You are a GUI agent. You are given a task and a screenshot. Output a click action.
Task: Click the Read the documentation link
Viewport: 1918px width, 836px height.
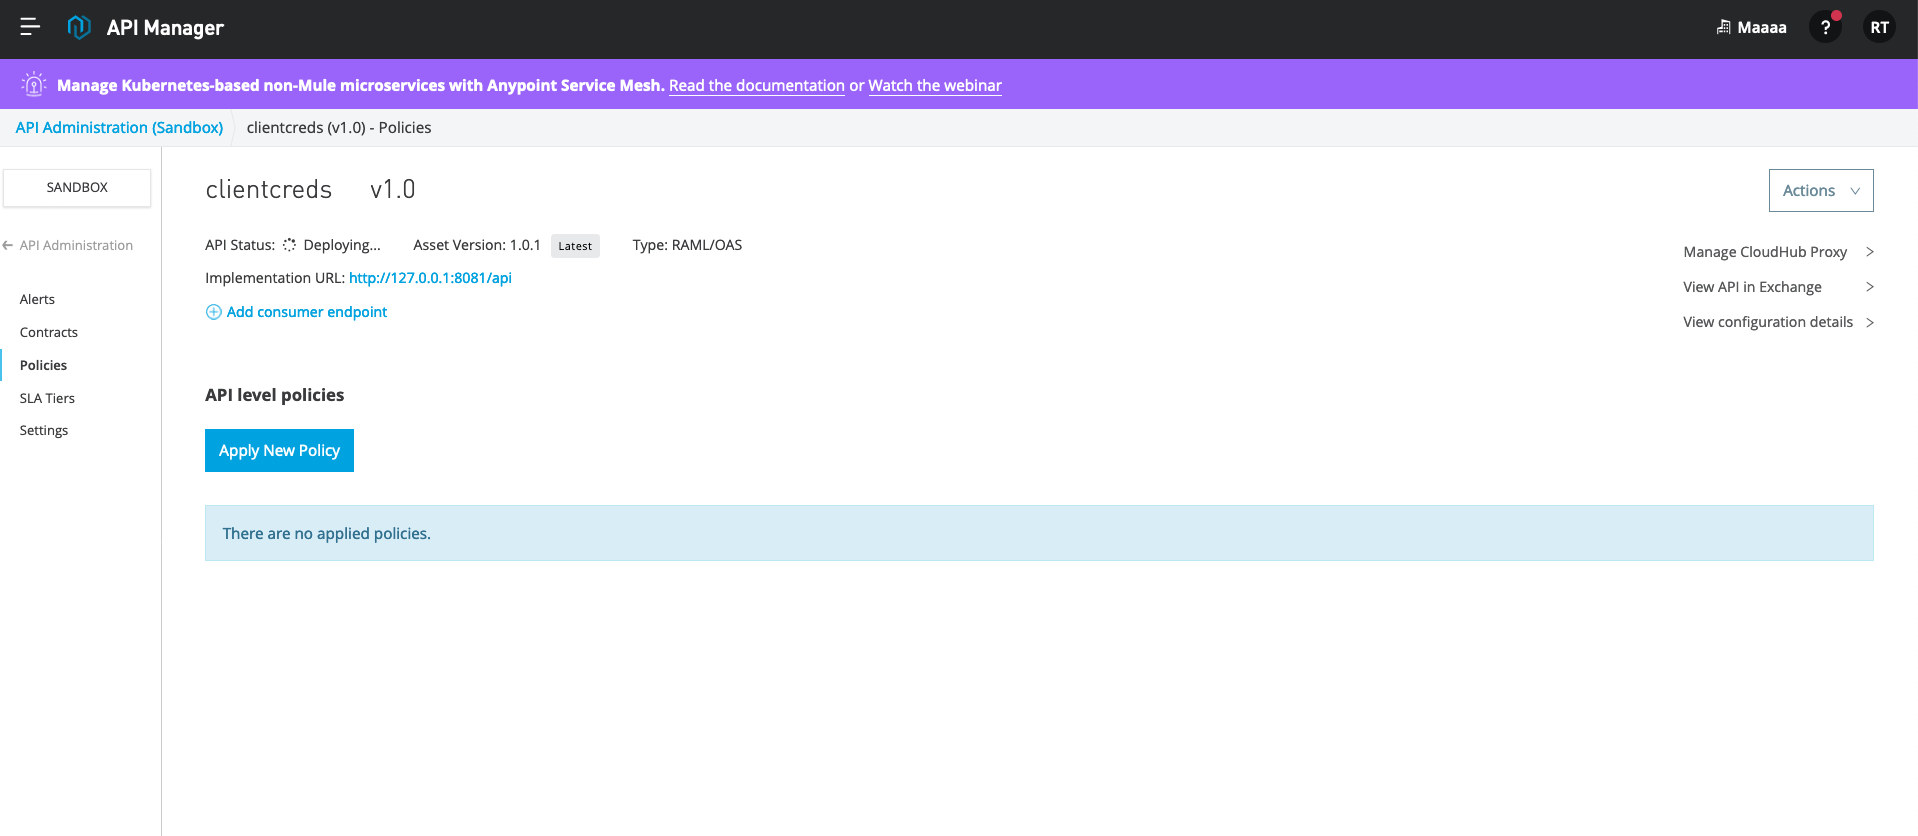click(756, 85)
